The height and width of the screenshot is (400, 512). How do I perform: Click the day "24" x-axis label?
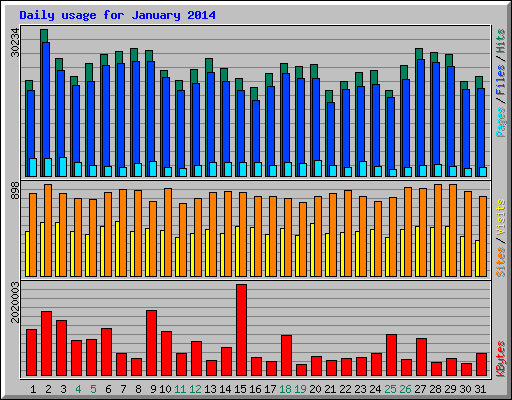point(375,389)
